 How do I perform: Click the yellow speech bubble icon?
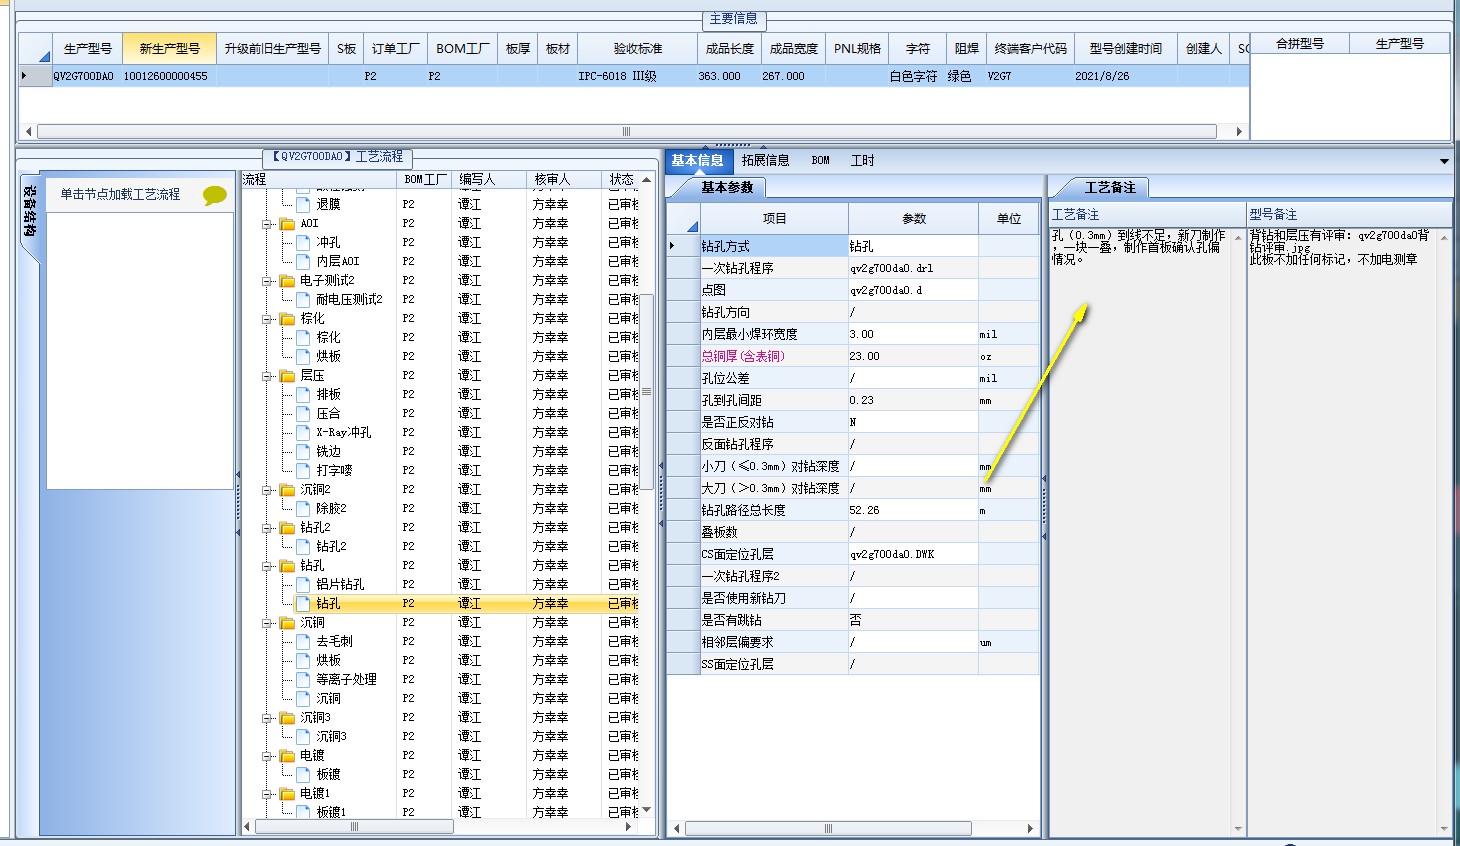[214, 195]
